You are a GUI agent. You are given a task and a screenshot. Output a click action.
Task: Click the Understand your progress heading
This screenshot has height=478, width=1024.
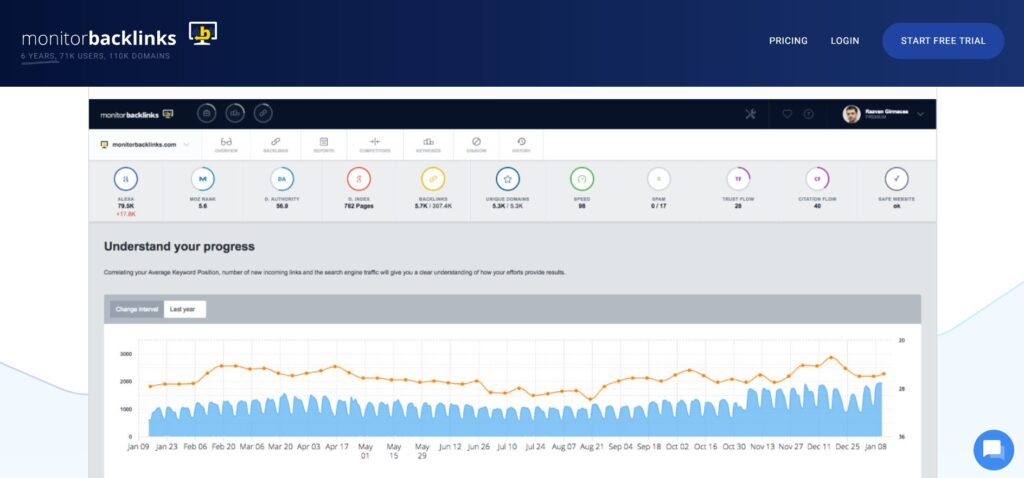(x=179, y=247)
